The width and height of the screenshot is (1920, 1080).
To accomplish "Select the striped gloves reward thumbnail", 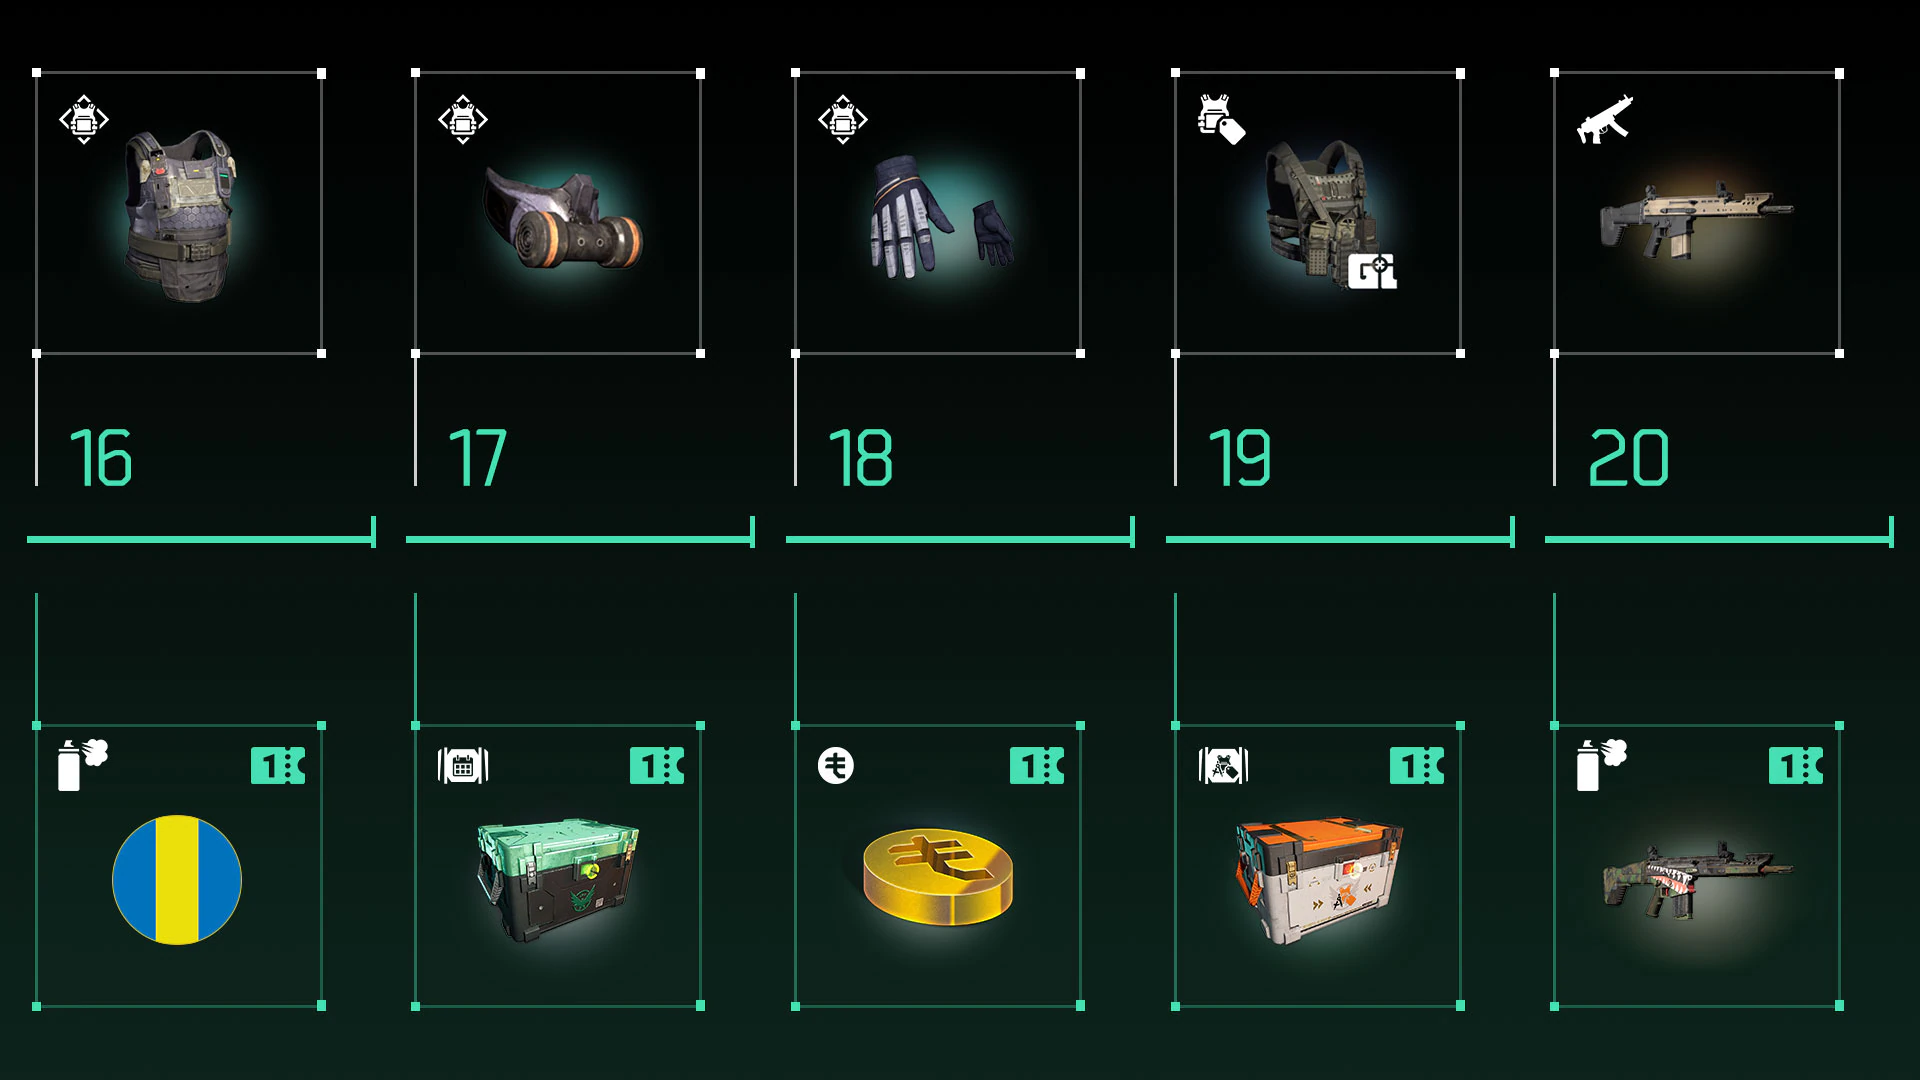I will (x=942, y=215).
